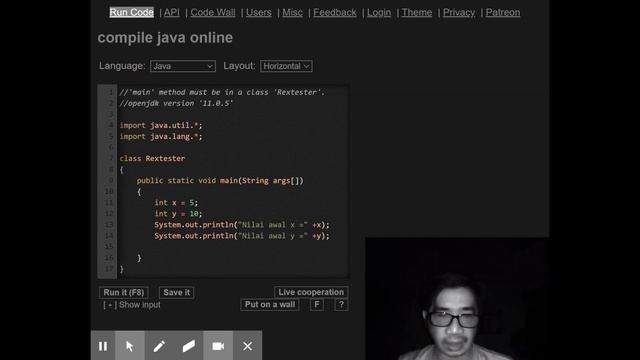Select the pen annotation tool
The height and width of the screenshot is (360, 640).
point(159,346)
